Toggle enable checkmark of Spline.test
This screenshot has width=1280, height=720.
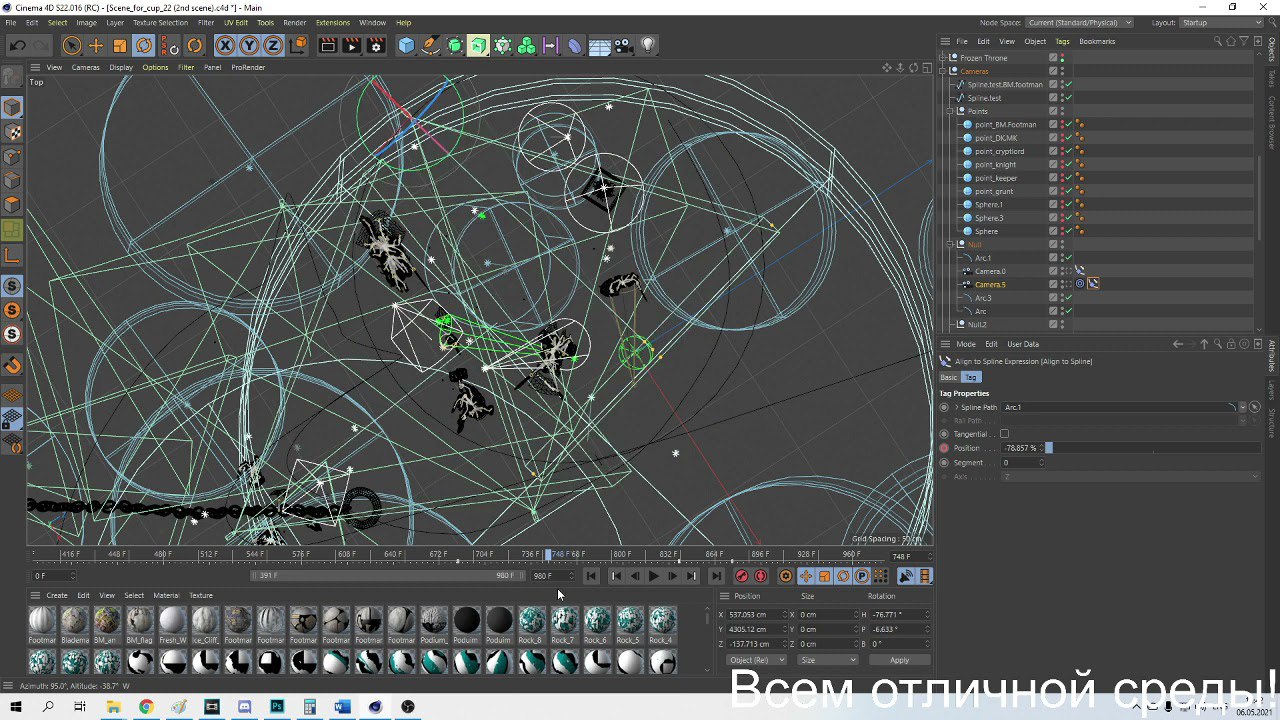1068,98
